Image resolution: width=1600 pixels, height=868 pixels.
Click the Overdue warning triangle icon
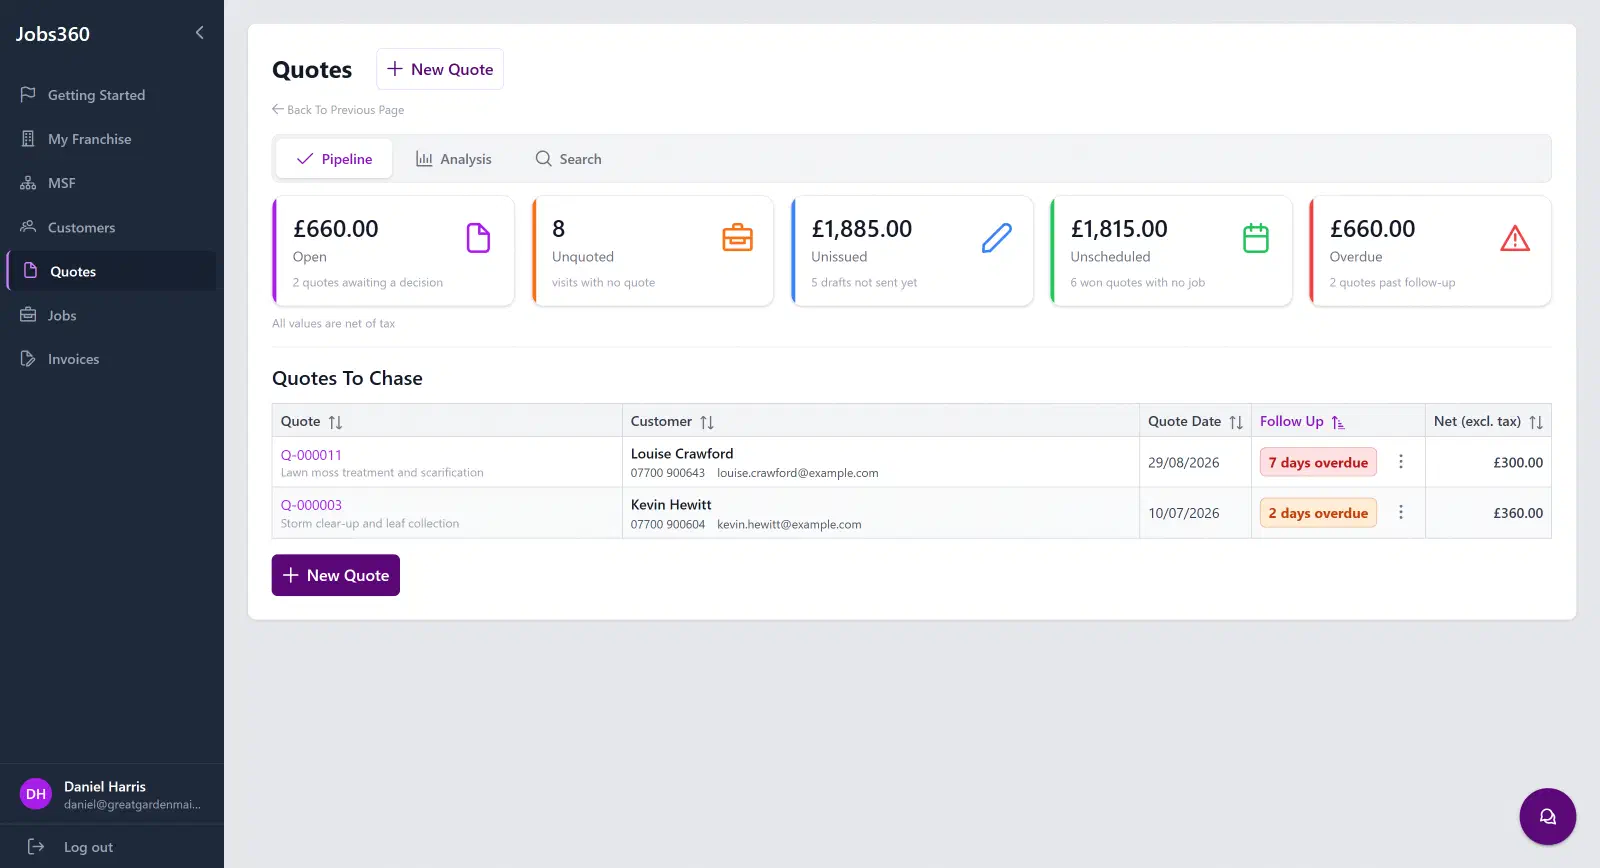(1515, 238)
